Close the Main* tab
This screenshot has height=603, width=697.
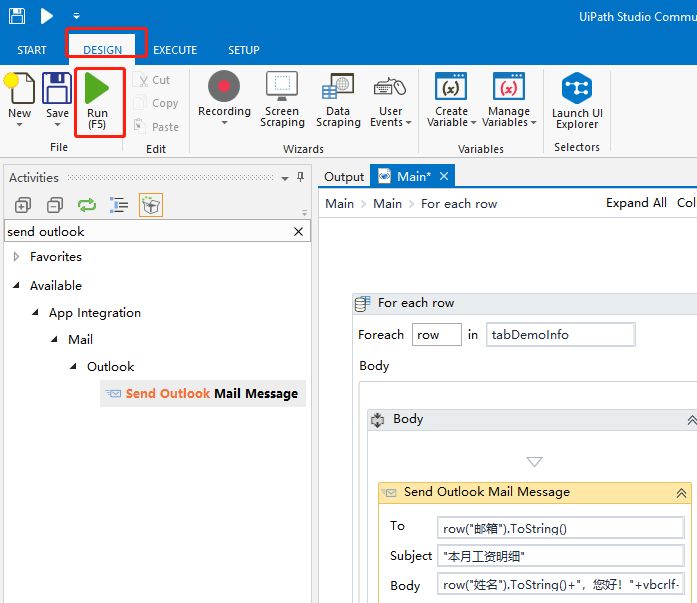(x=444, y=176)
